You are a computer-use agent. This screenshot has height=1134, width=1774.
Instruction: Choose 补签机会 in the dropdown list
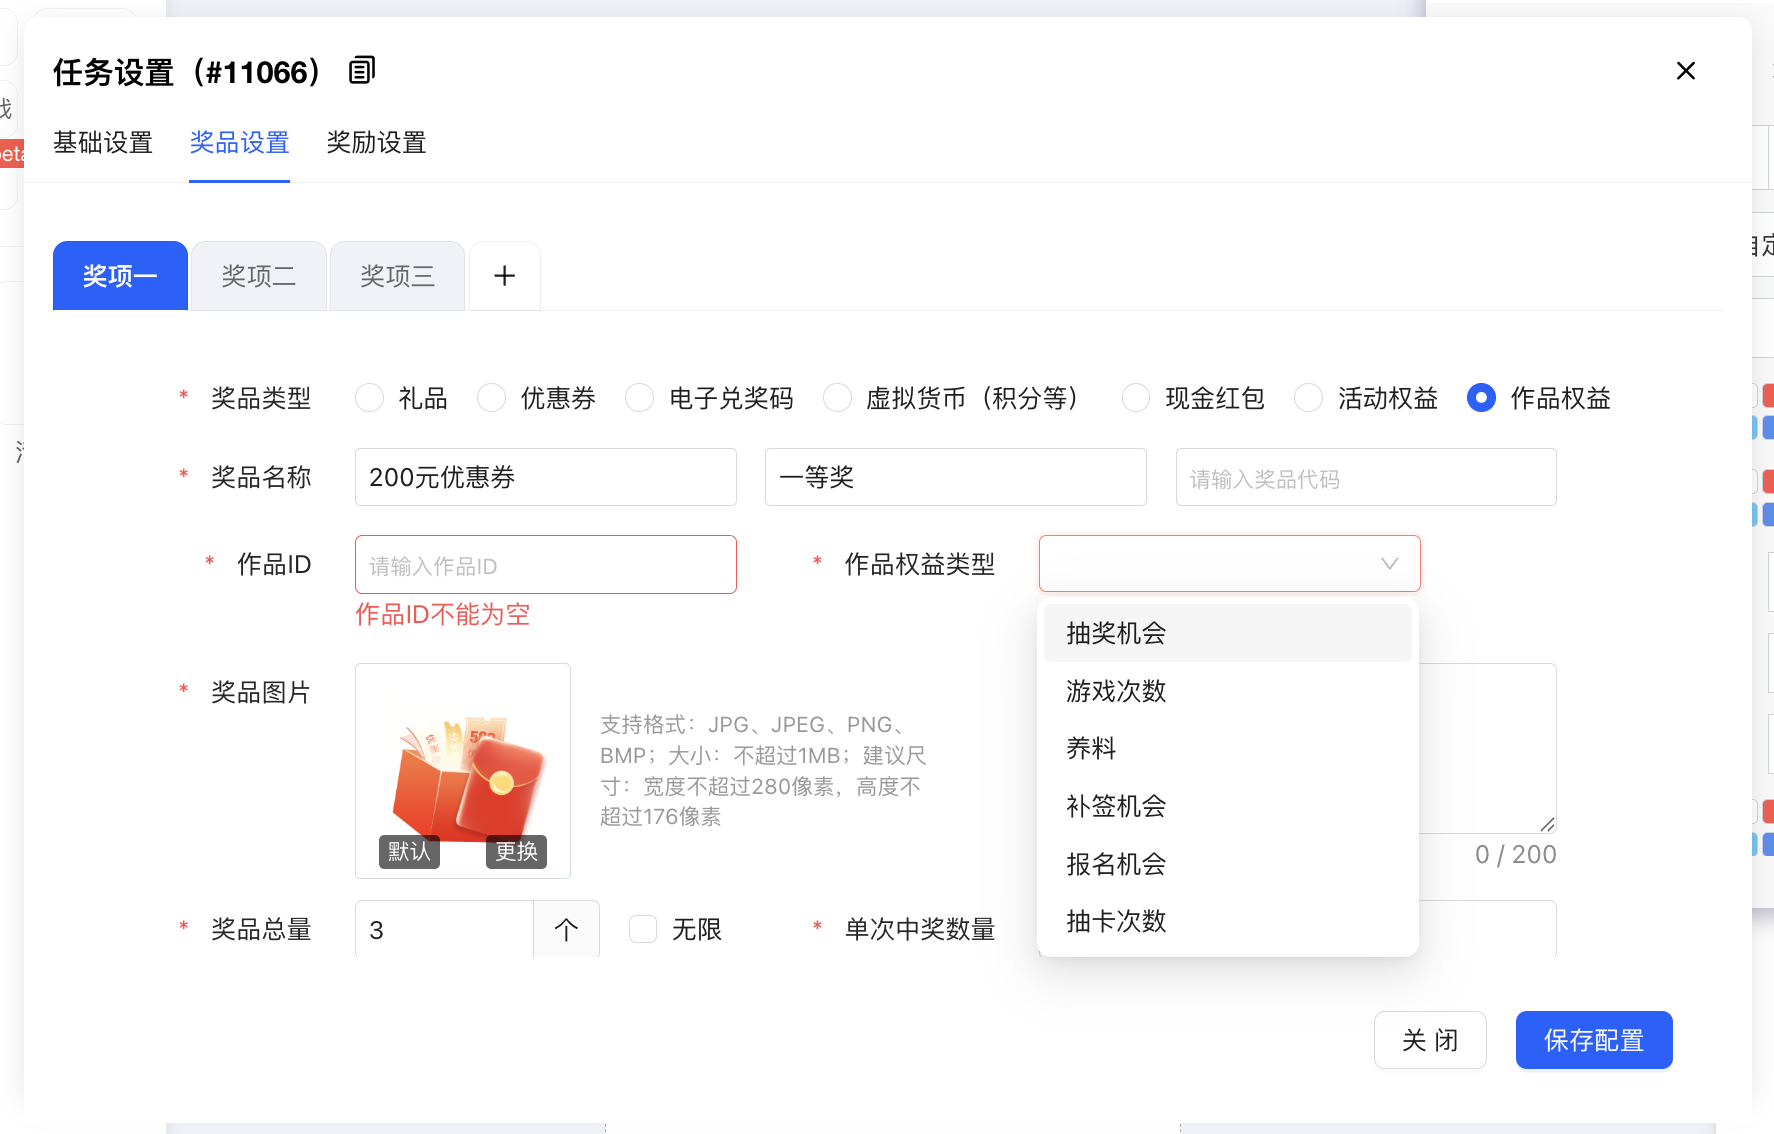pyautogui.click(x=1116, y=806)
